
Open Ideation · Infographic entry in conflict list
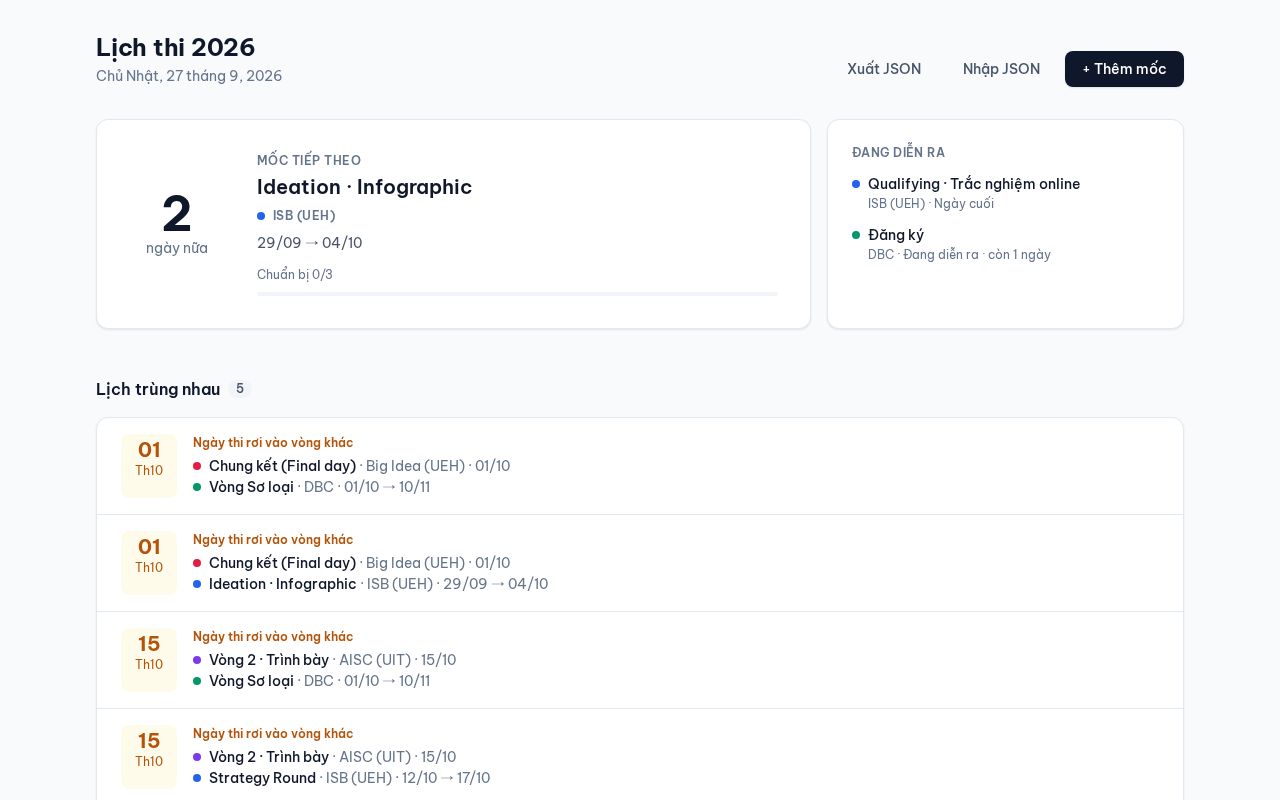point(371,584)
